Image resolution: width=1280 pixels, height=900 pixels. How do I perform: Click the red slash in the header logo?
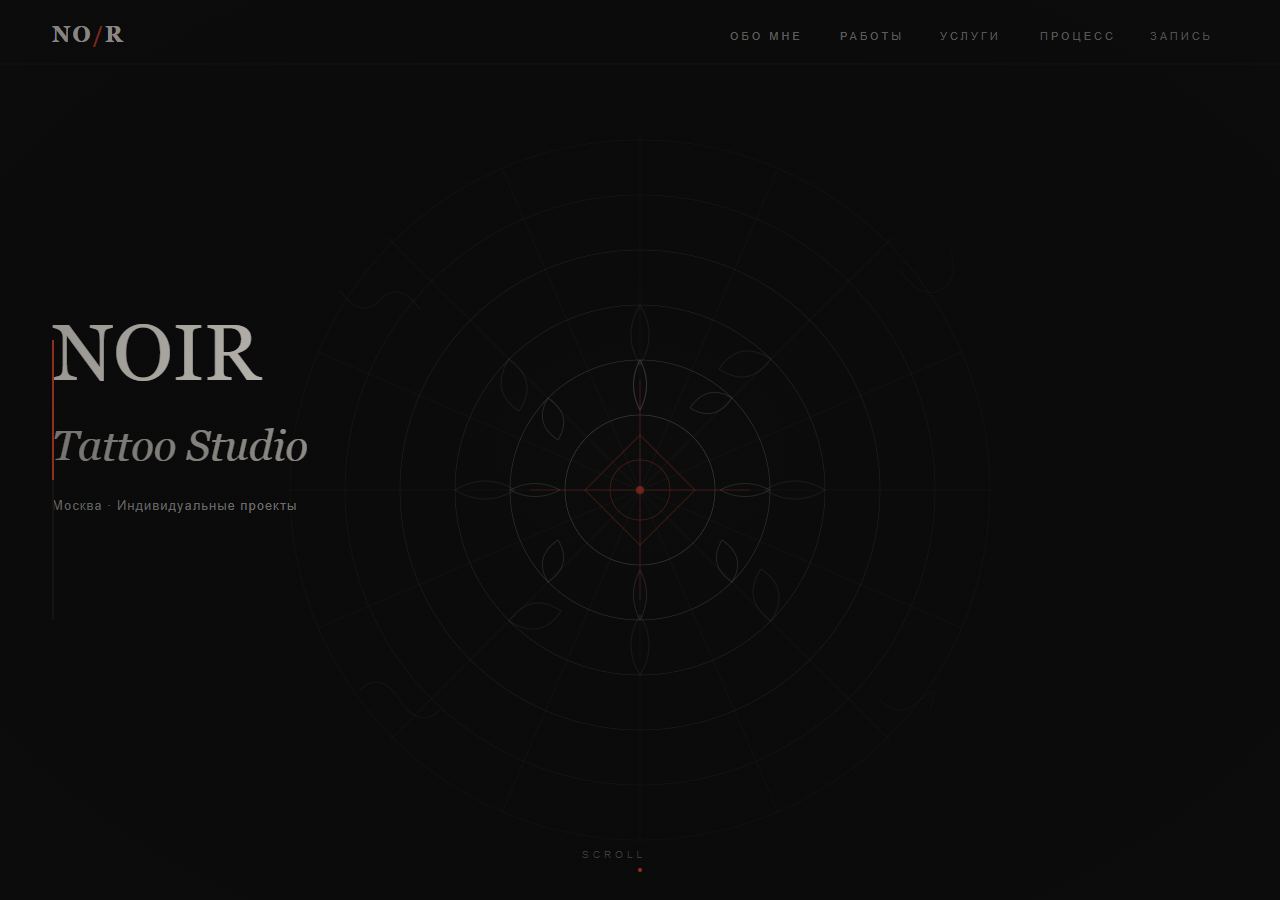[x=98, y=36]
